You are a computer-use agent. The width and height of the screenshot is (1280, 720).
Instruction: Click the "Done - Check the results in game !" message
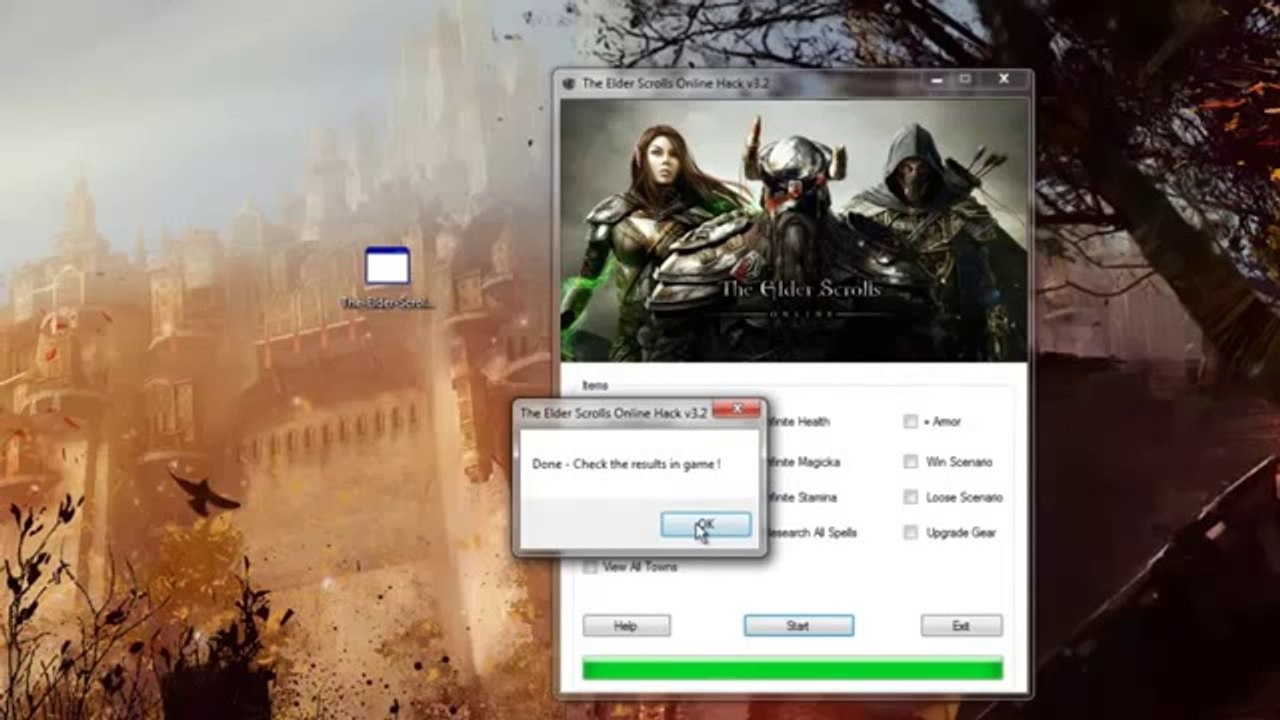[x=626, y=464]
